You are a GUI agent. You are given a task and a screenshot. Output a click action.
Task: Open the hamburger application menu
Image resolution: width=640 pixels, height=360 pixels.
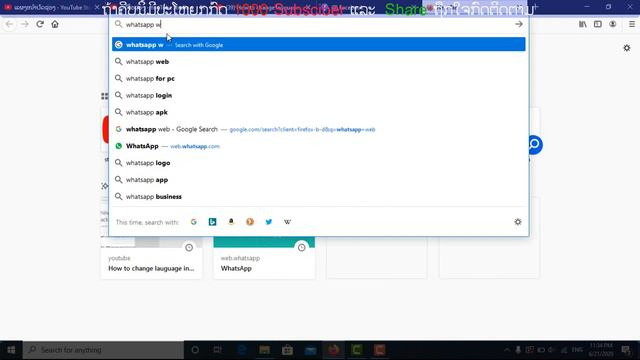coord(631,24)
